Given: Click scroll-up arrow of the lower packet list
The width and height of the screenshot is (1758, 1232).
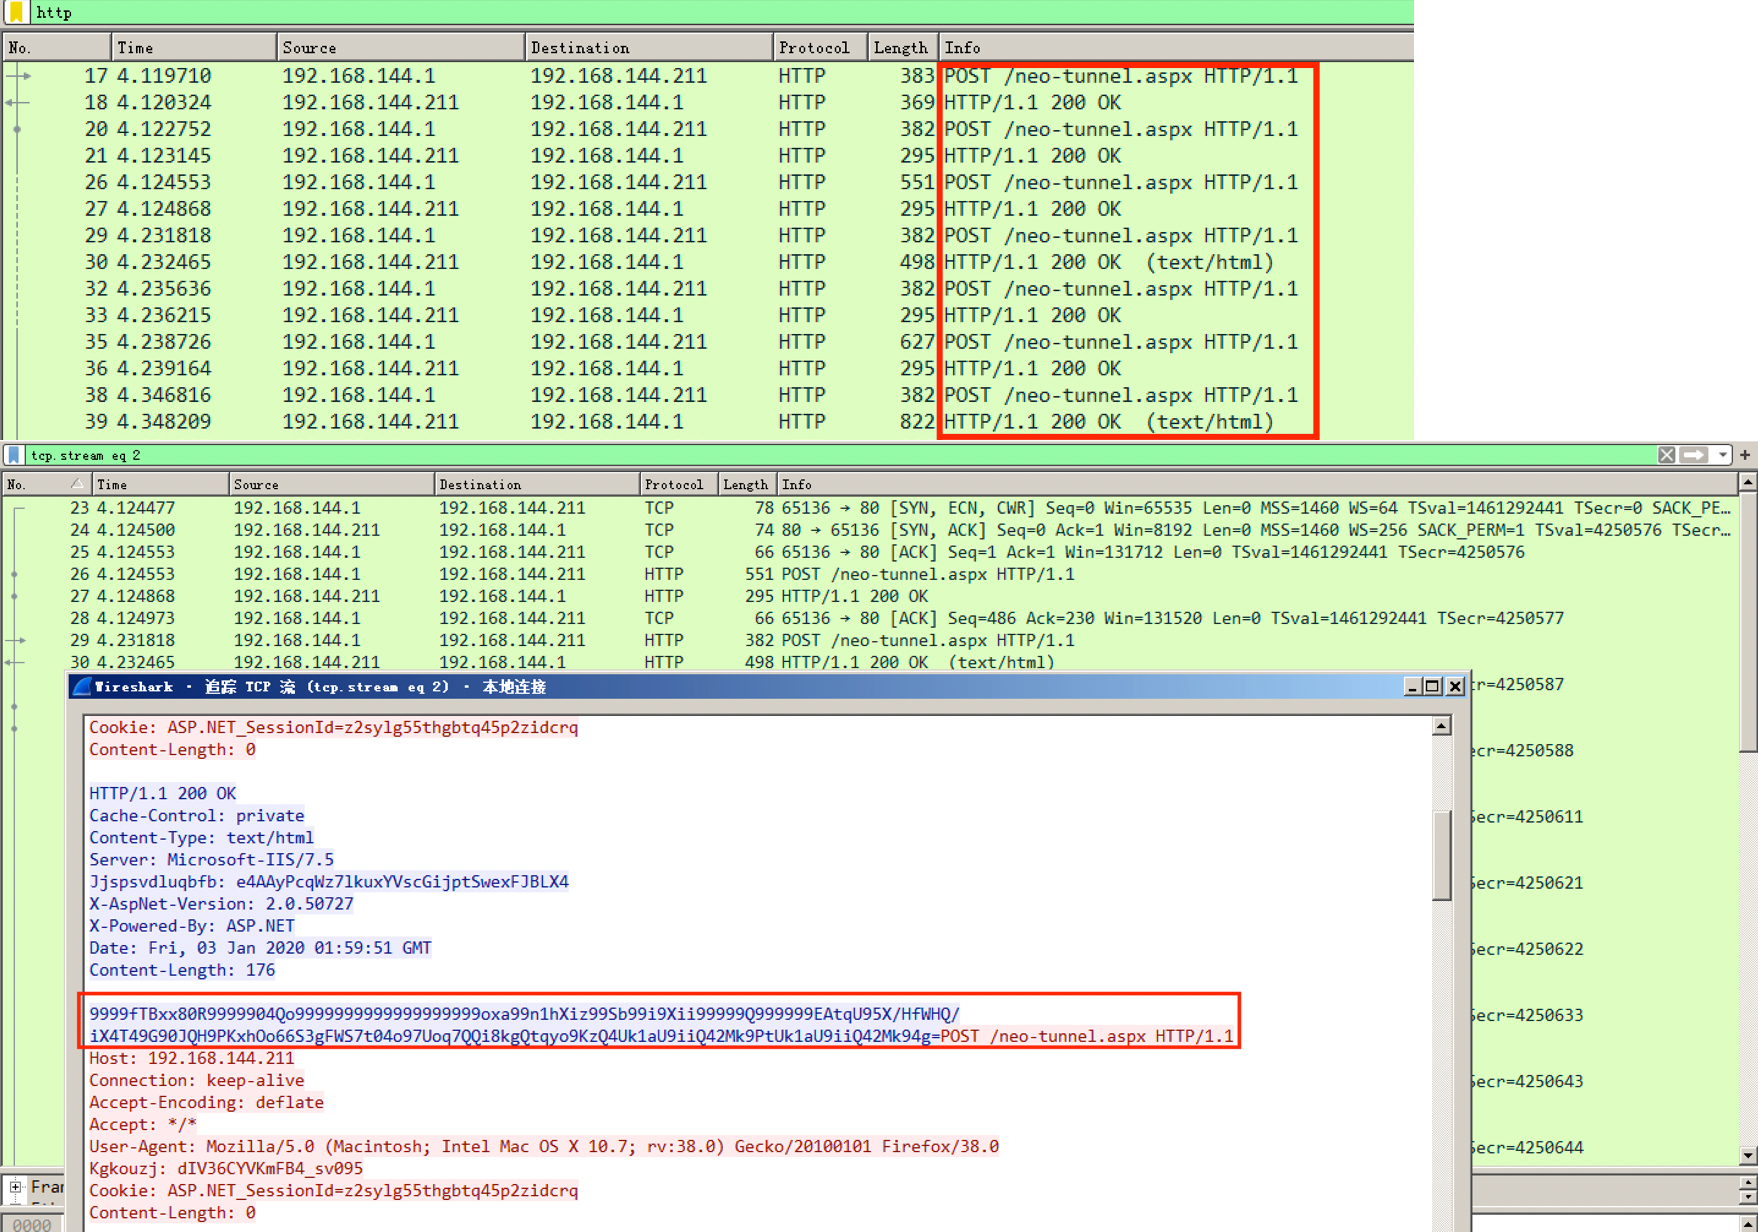Looking at the screenshot, I should (x=1747, y=483).
